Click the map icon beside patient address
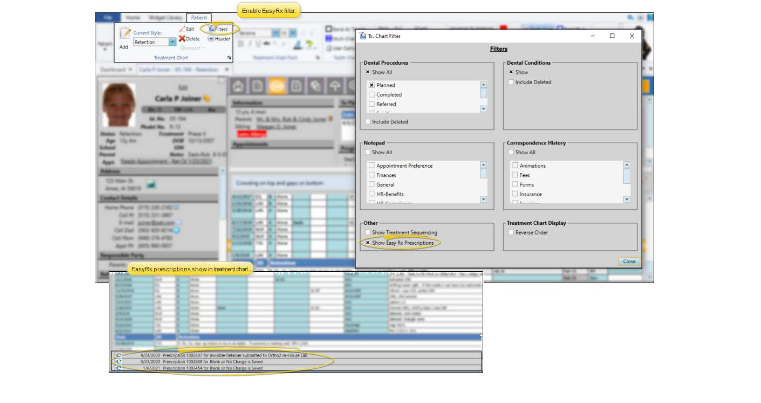Viewport: 761px width, 403px height. click(151, 183)
